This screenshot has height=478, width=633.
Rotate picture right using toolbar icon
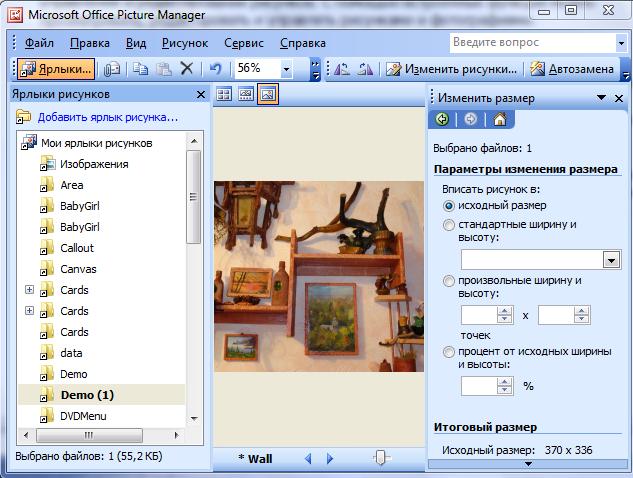coord(366,69)
